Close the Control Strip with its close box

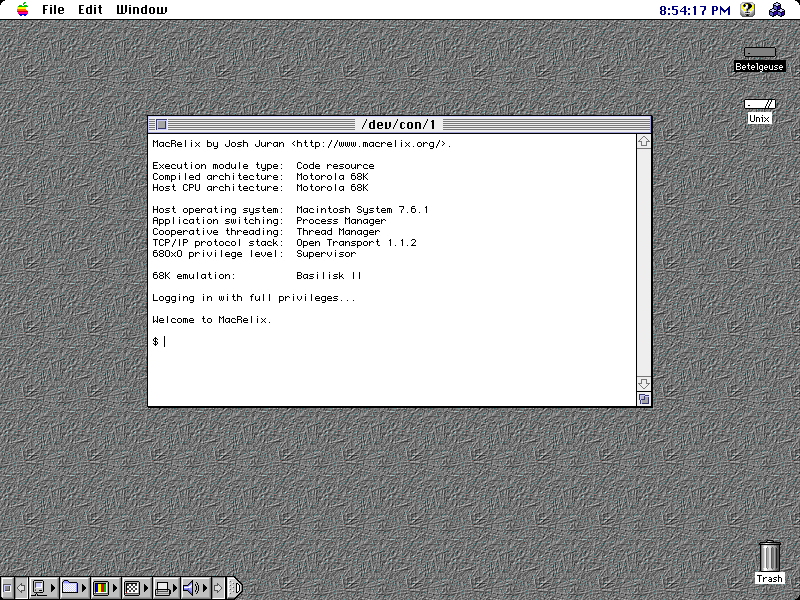[x=7, y=588]
